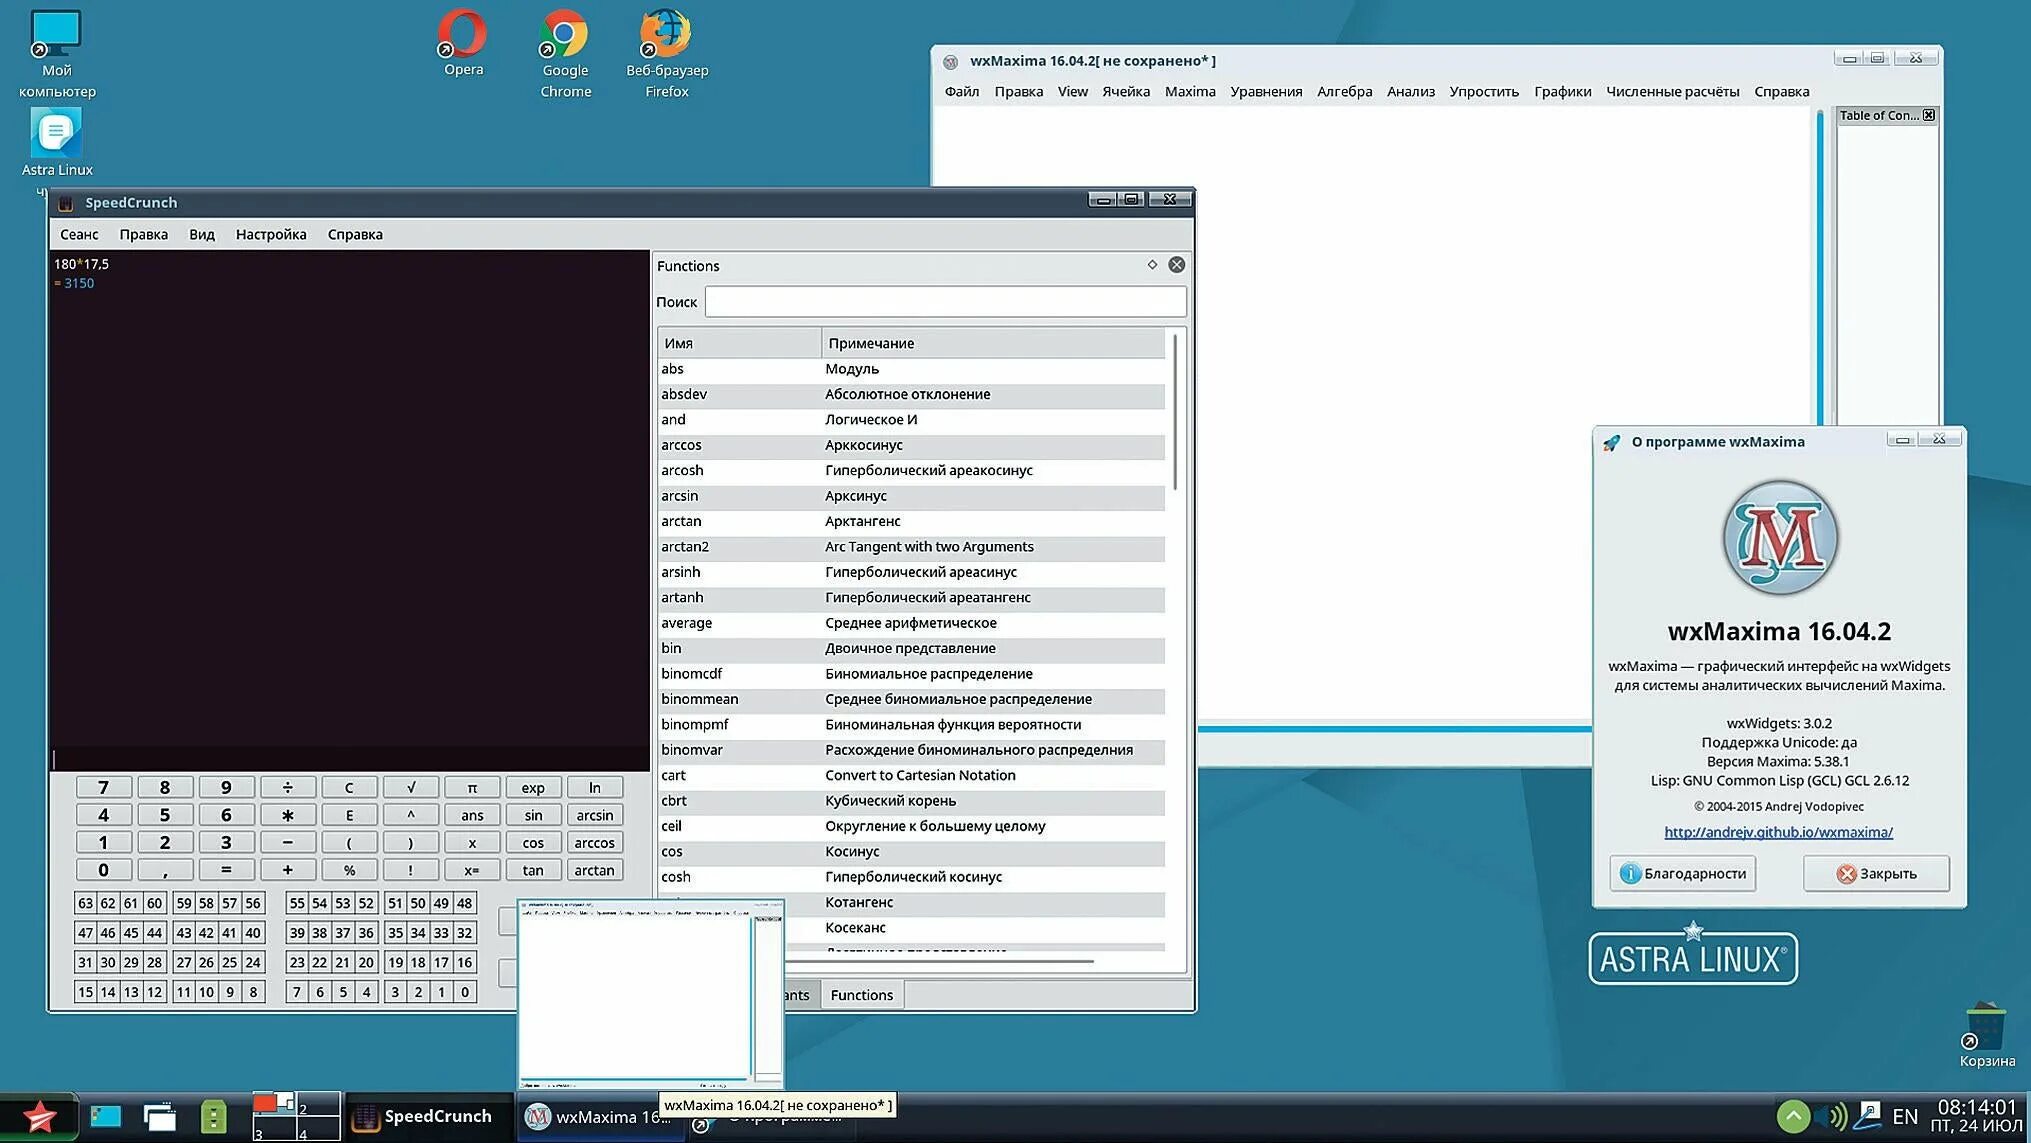Click the natural log (ln) button in SpeedCrunch

click(x=593, y=787)
